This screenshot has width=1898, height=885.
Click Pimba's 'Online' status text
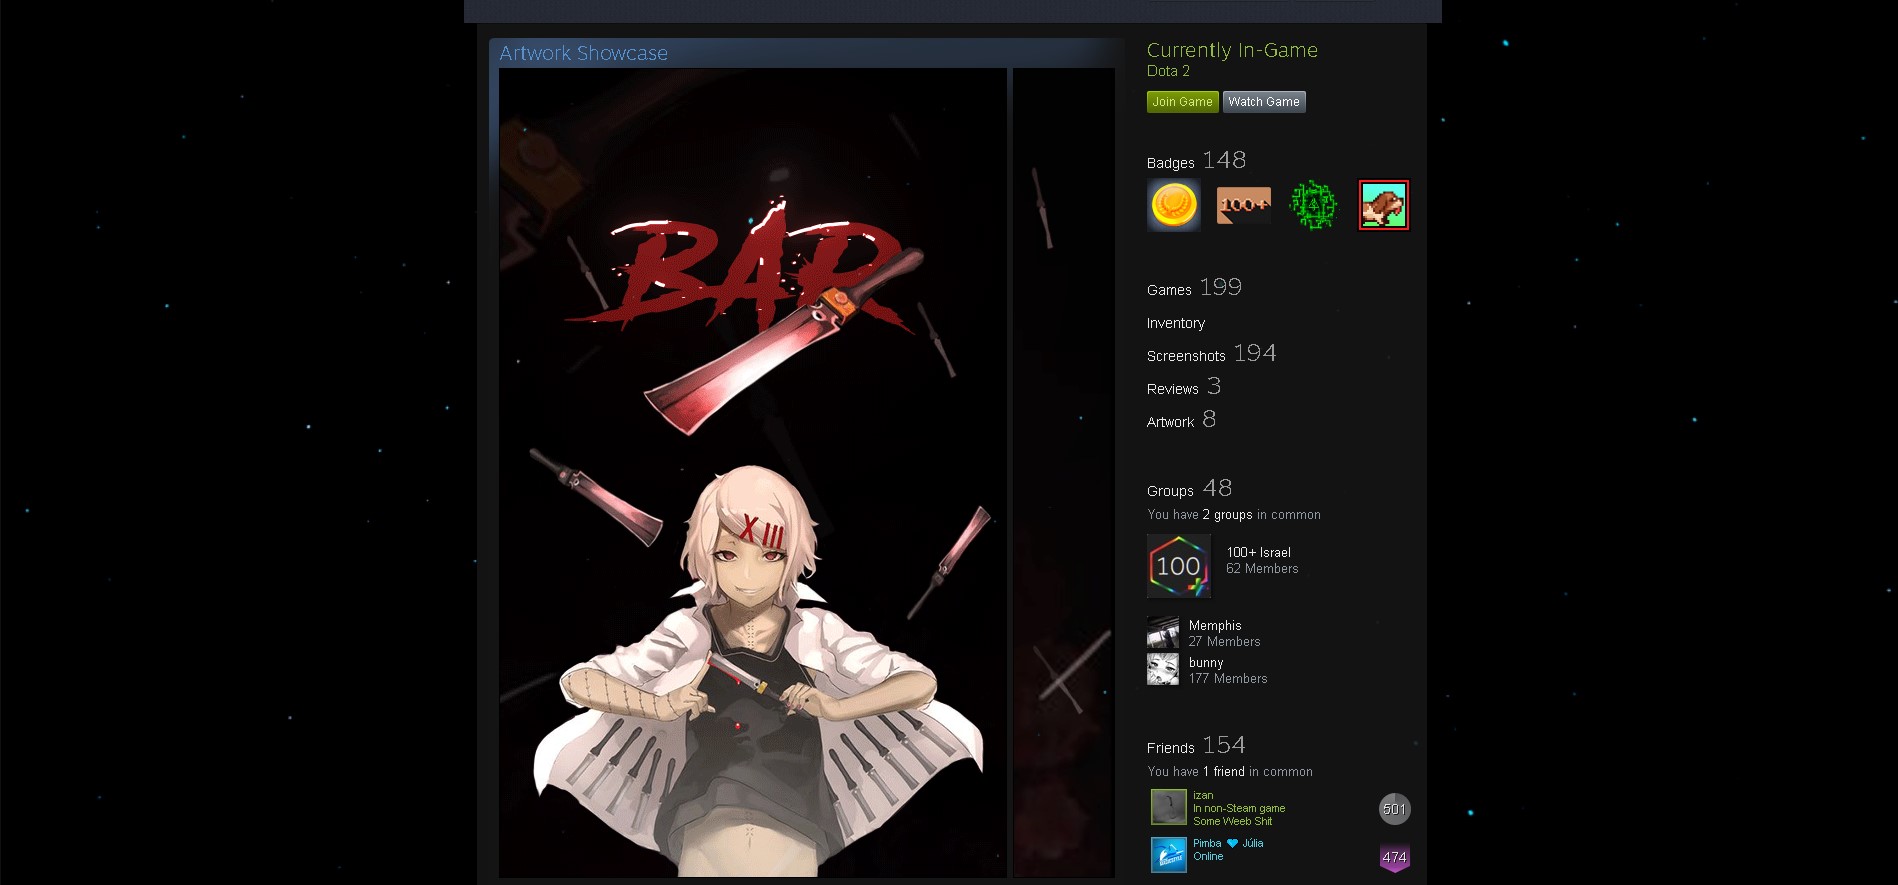click(1208, 856)
